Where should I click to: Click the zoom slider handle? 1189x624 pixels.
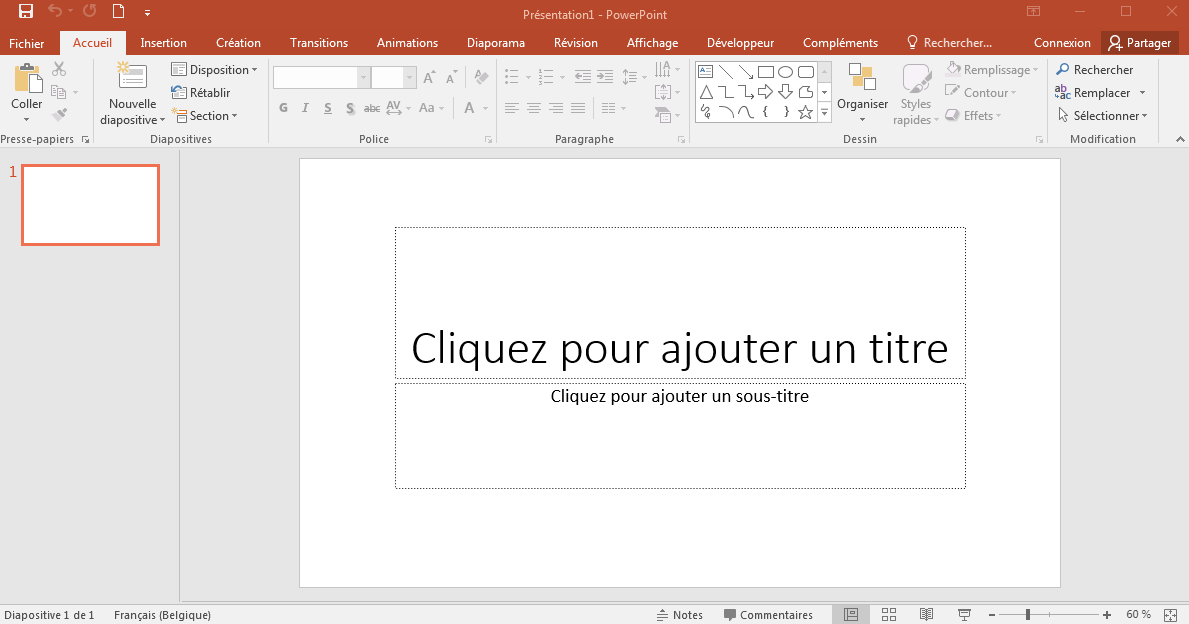tap(1028, 615)
